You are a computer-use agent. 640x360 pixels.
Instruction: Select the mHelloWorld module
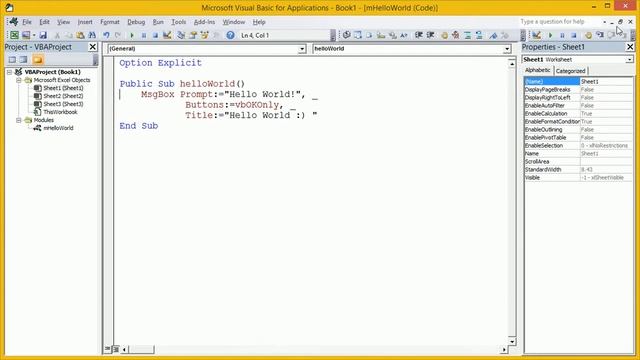tap(58, 128)
